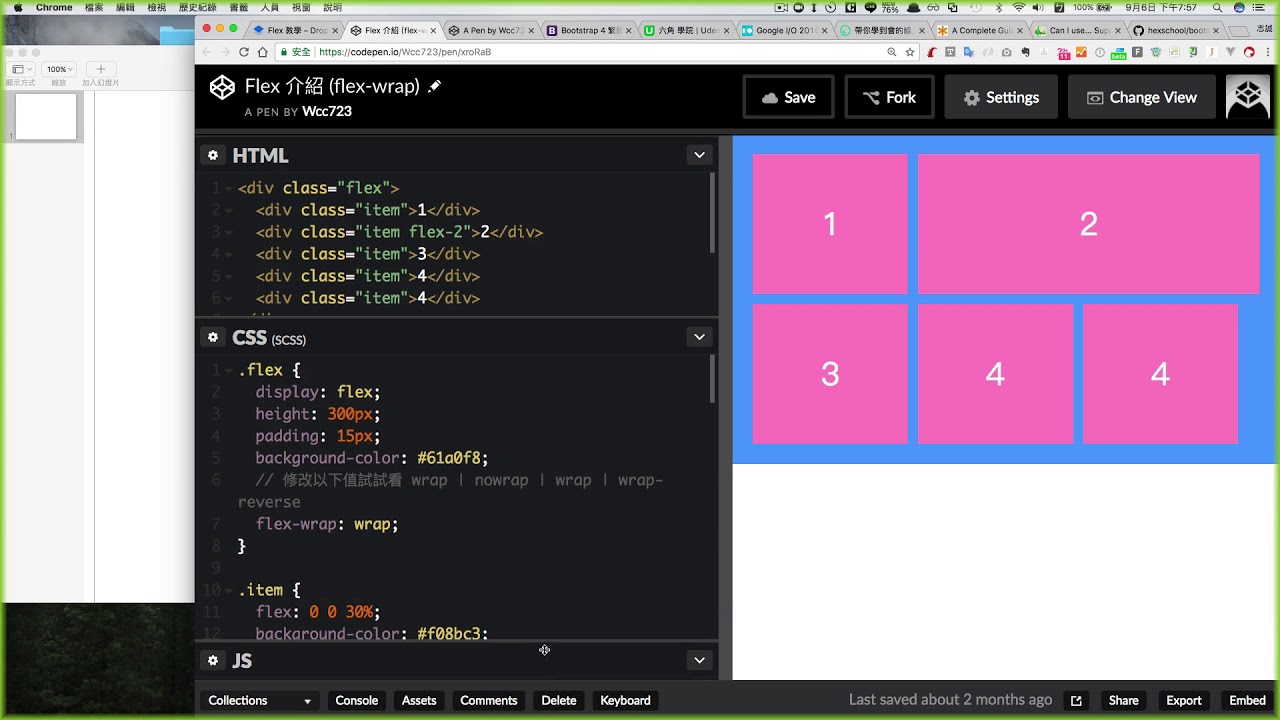Fork this pen

[889, 97]
